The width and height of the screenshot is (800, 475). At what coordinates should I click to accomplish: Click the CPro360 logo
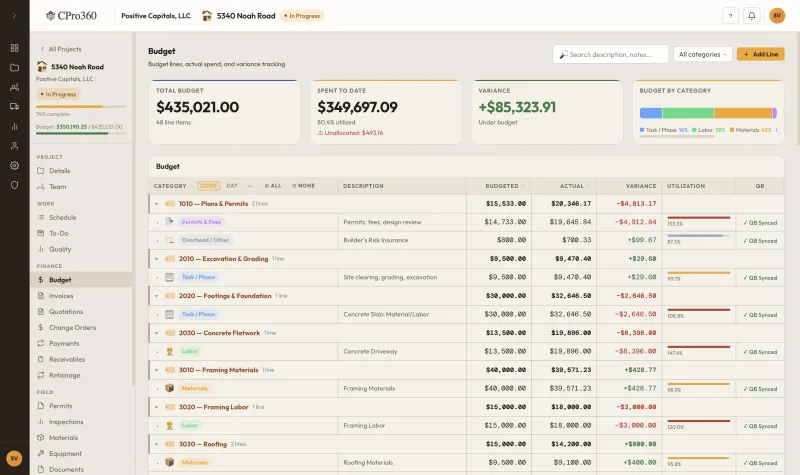point(71,16)
